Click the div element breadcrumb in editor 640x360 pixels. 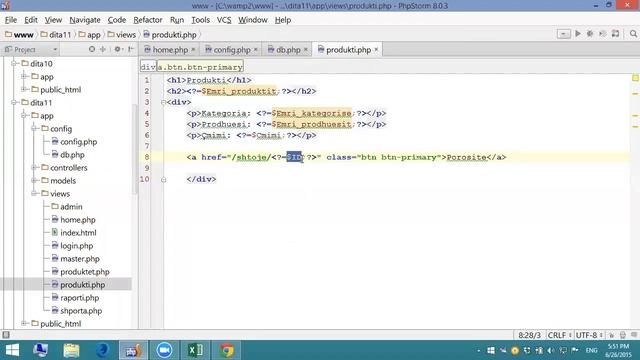148,67
